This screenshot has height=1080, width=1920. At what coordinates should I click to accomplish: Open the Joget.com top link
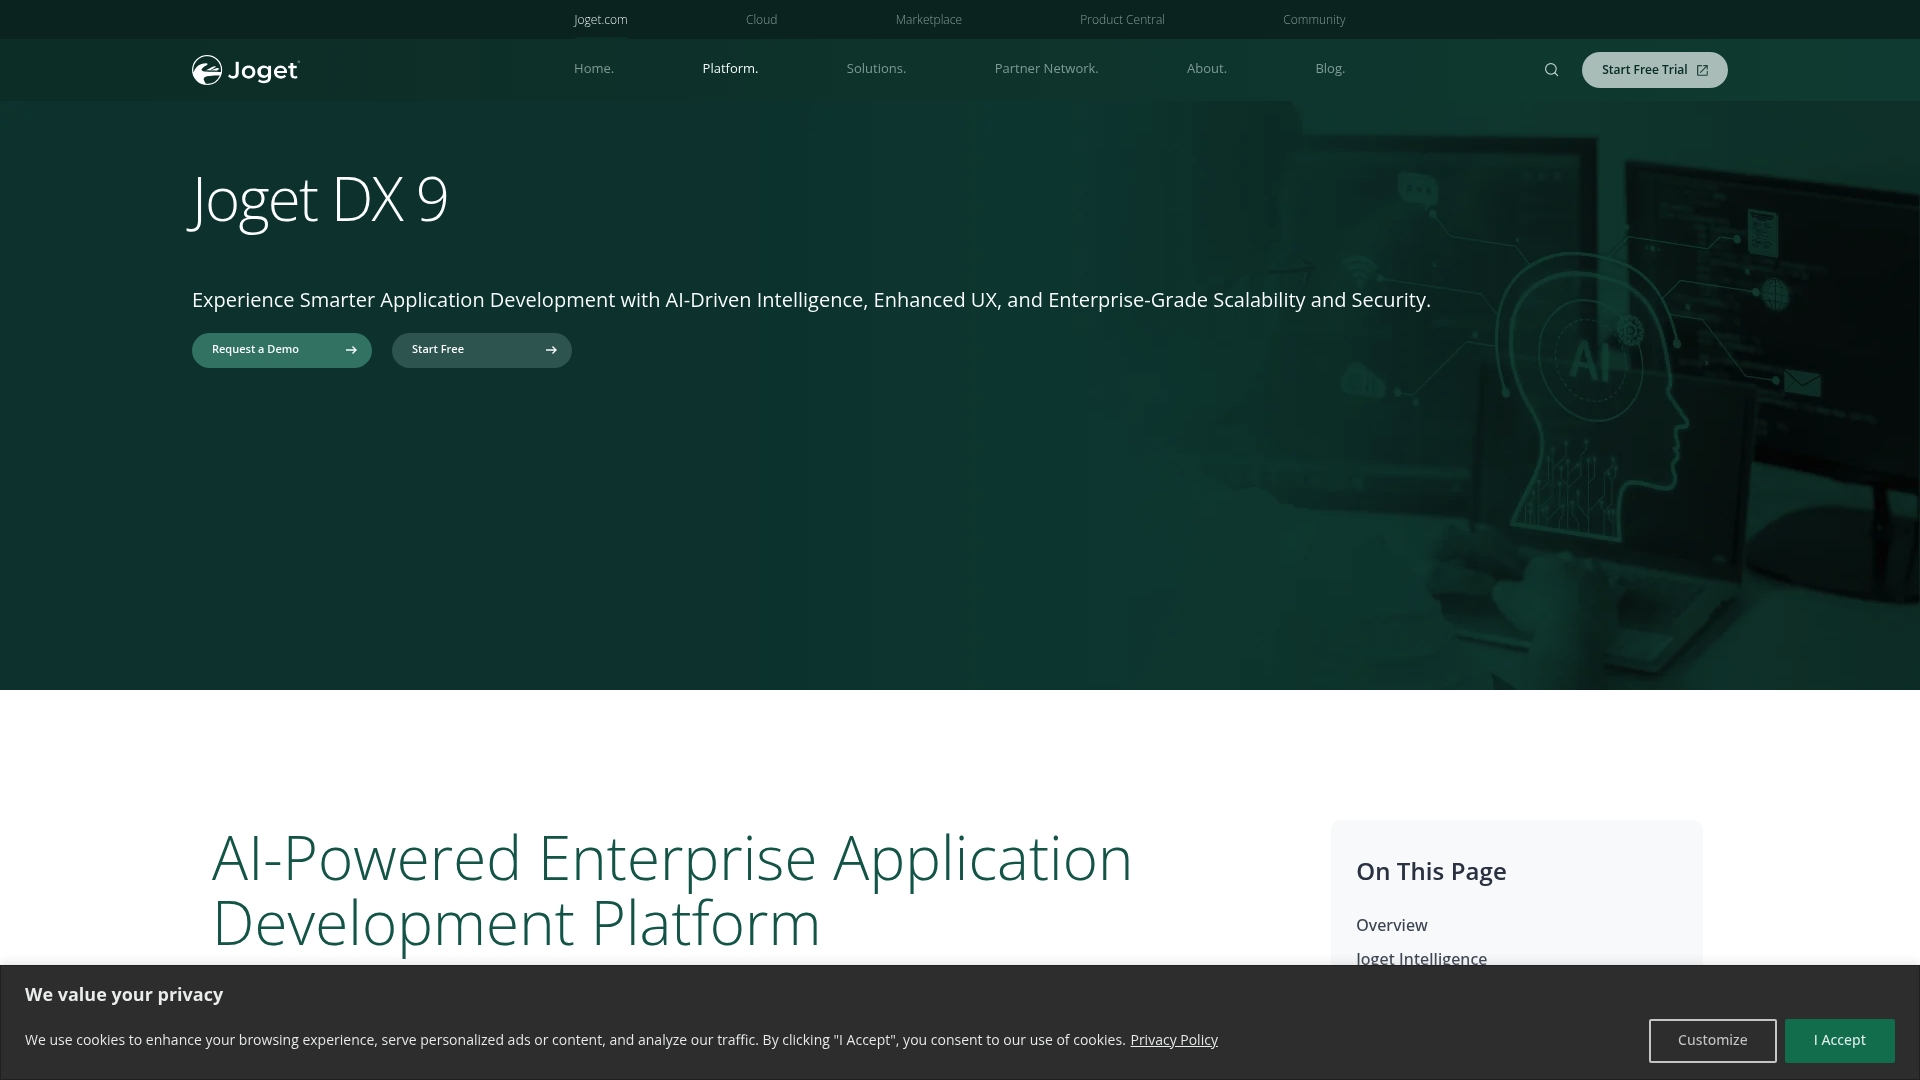[x=601, y=20]
